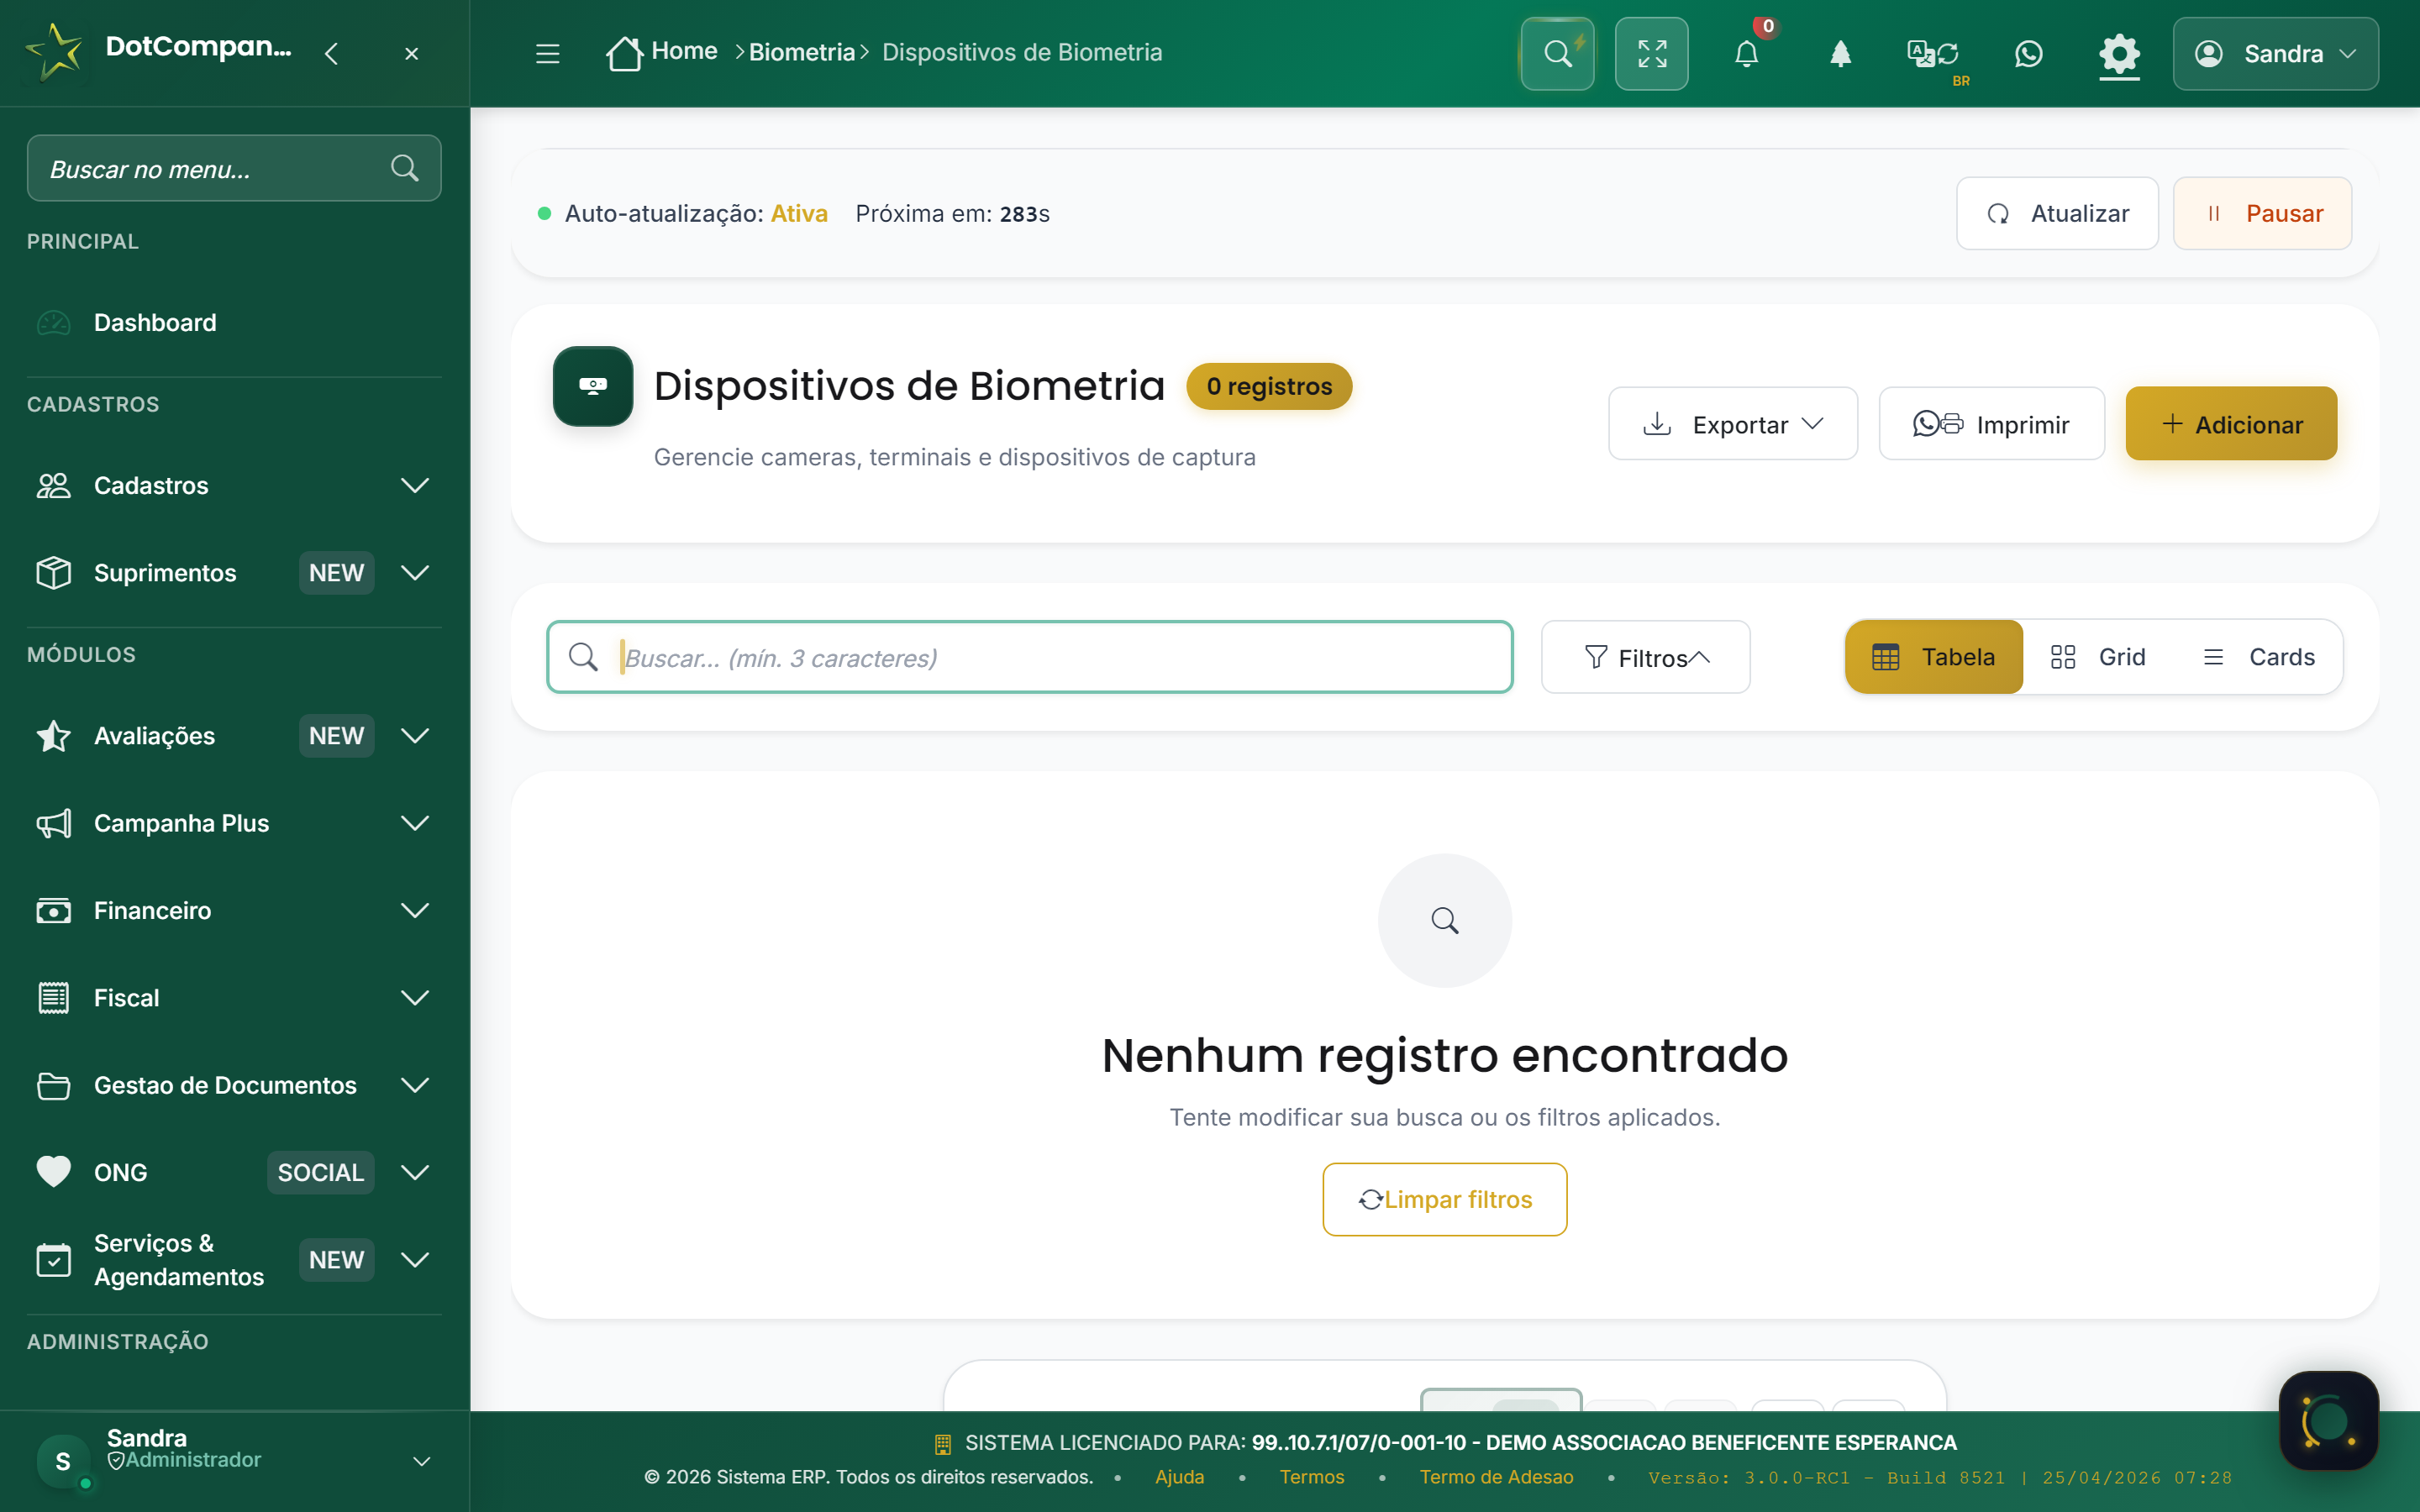The image size is (2420, 1512).
Task: Open the settings gear icon
Action: tap(2119, 53)
